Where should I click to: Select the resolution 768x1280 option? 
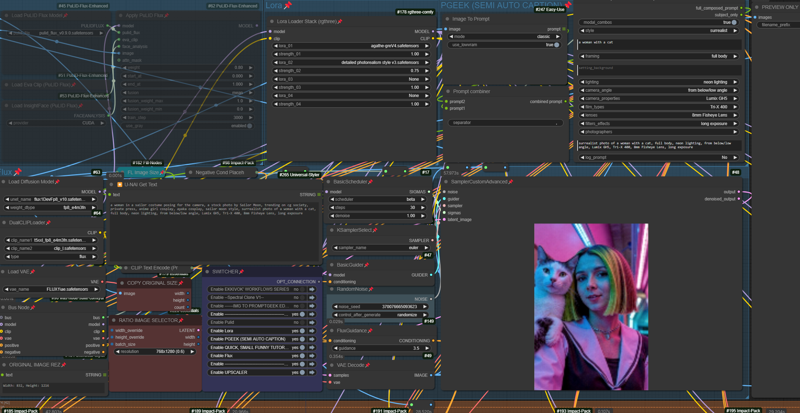[157, 352]
